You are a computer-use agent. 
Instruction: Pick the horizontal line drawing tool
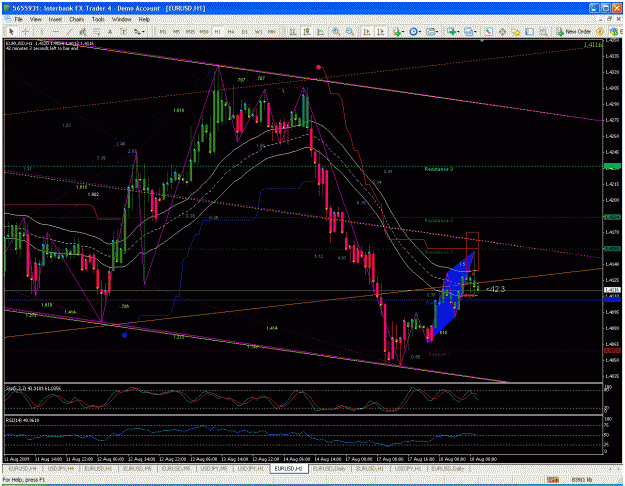point(56,31)
